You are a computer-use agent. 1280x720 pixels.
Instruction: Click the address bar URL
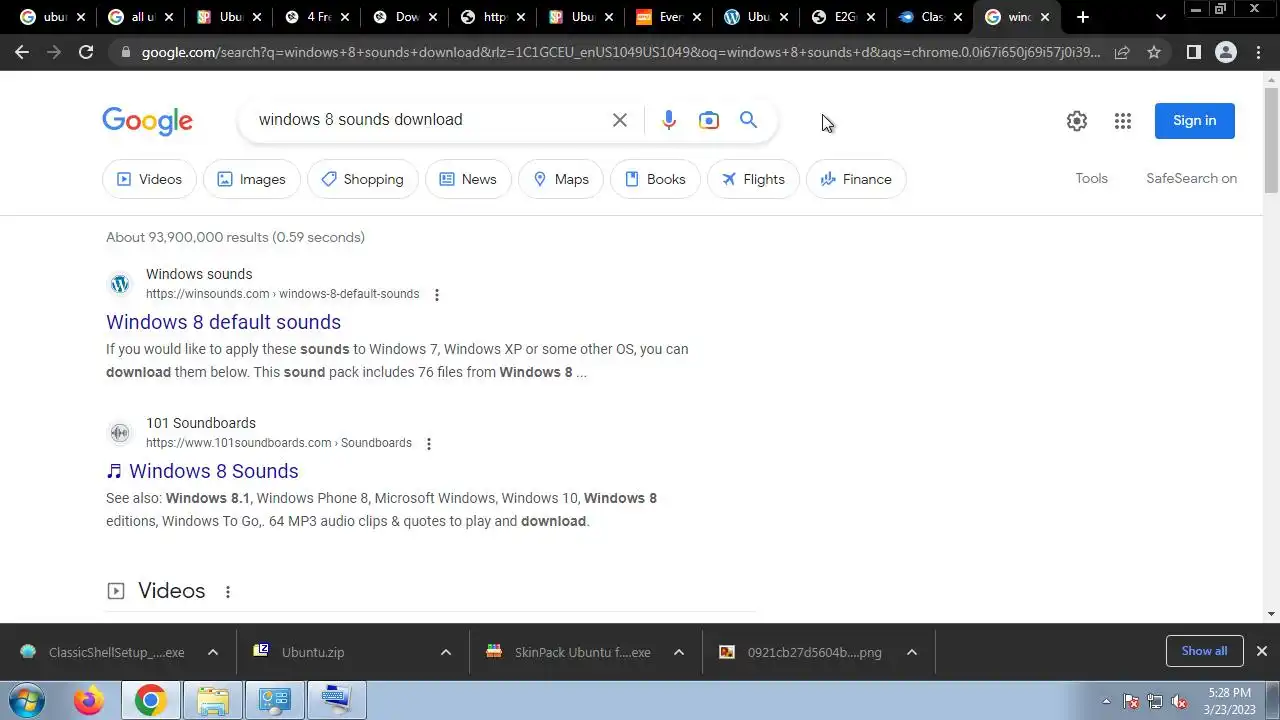tap(620, 52)
